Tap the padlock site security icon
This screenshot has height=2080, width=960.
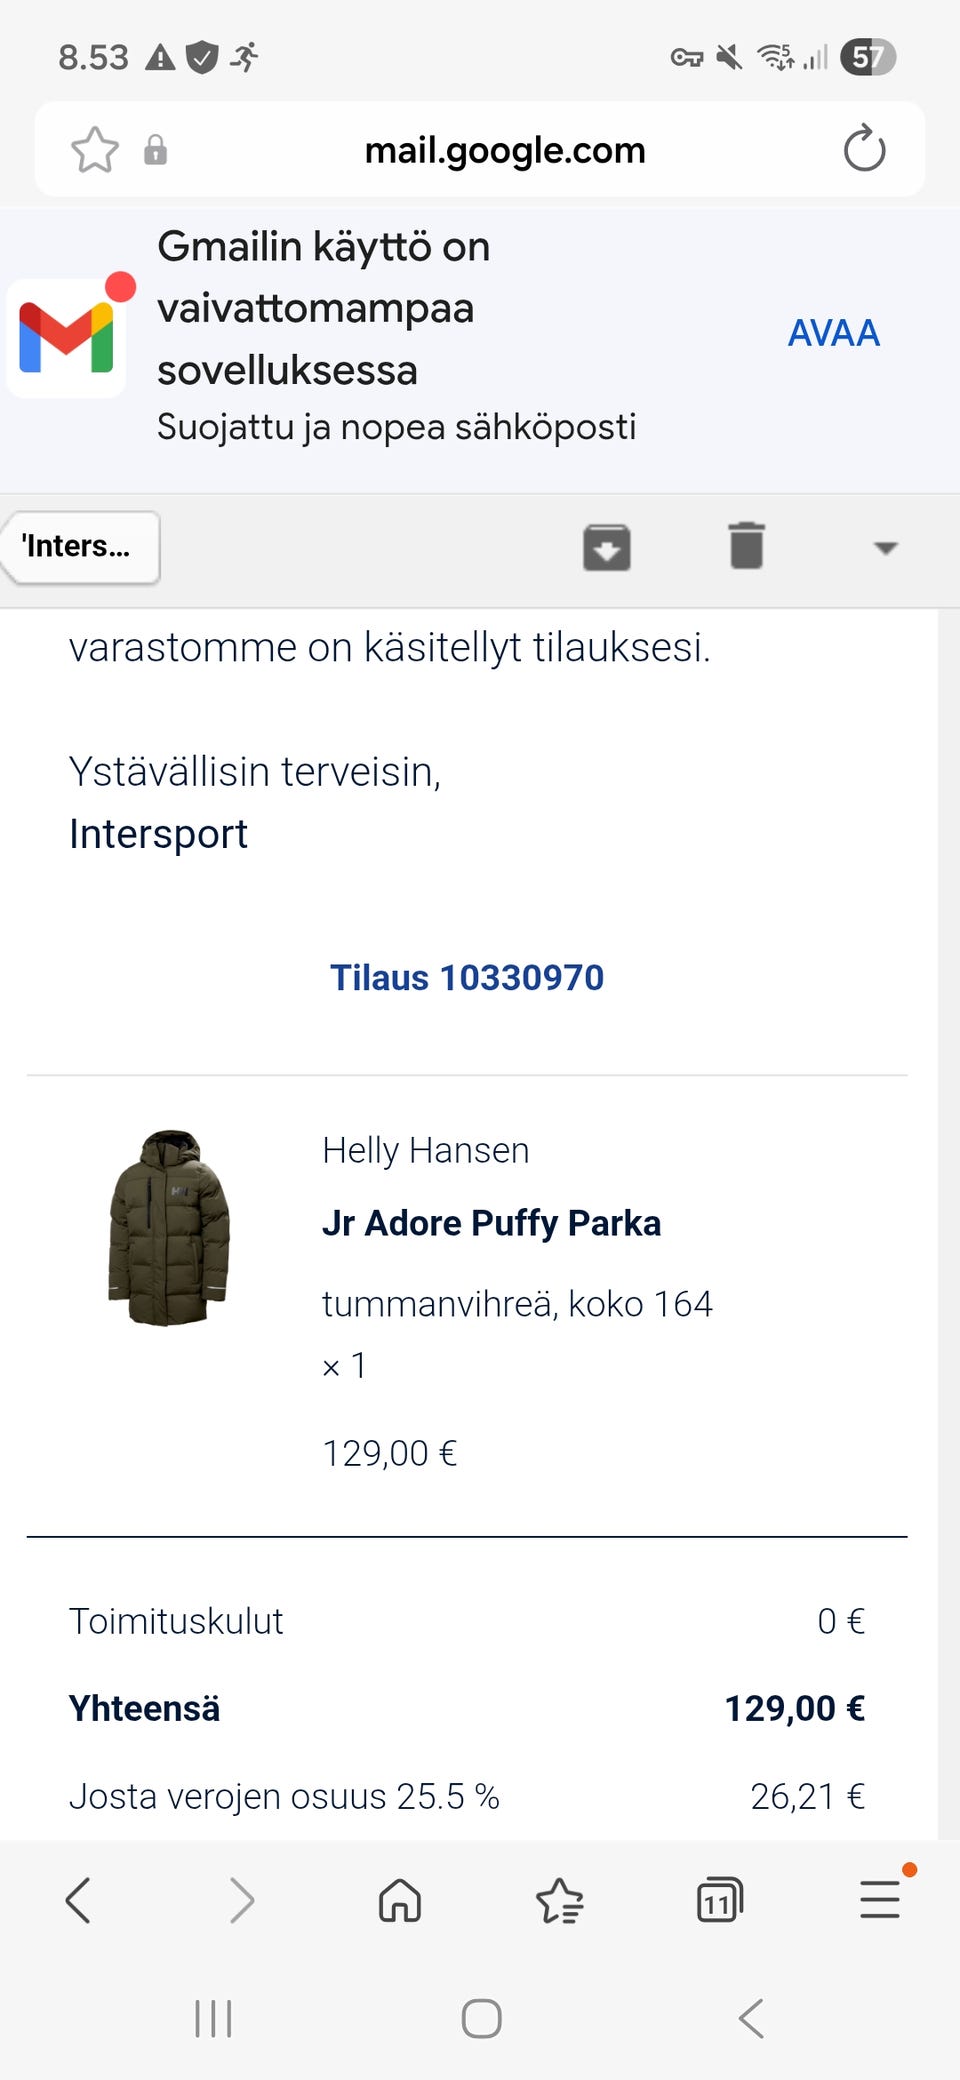(x=155, y=150)
